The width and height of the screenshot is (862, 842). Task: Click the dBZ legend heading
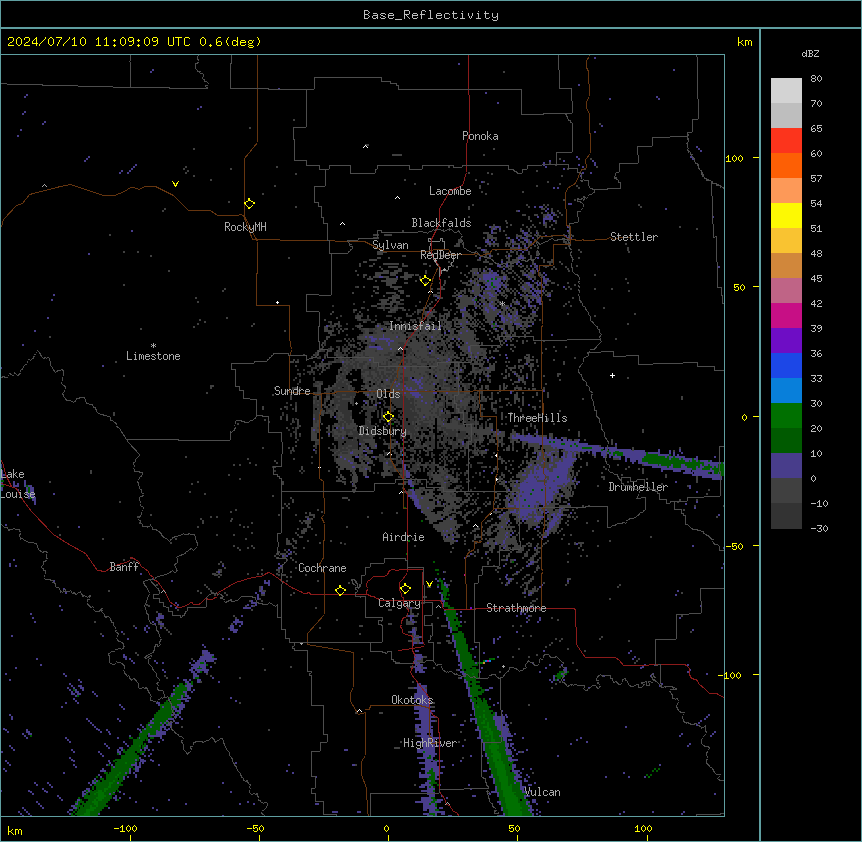click(810, 53)
